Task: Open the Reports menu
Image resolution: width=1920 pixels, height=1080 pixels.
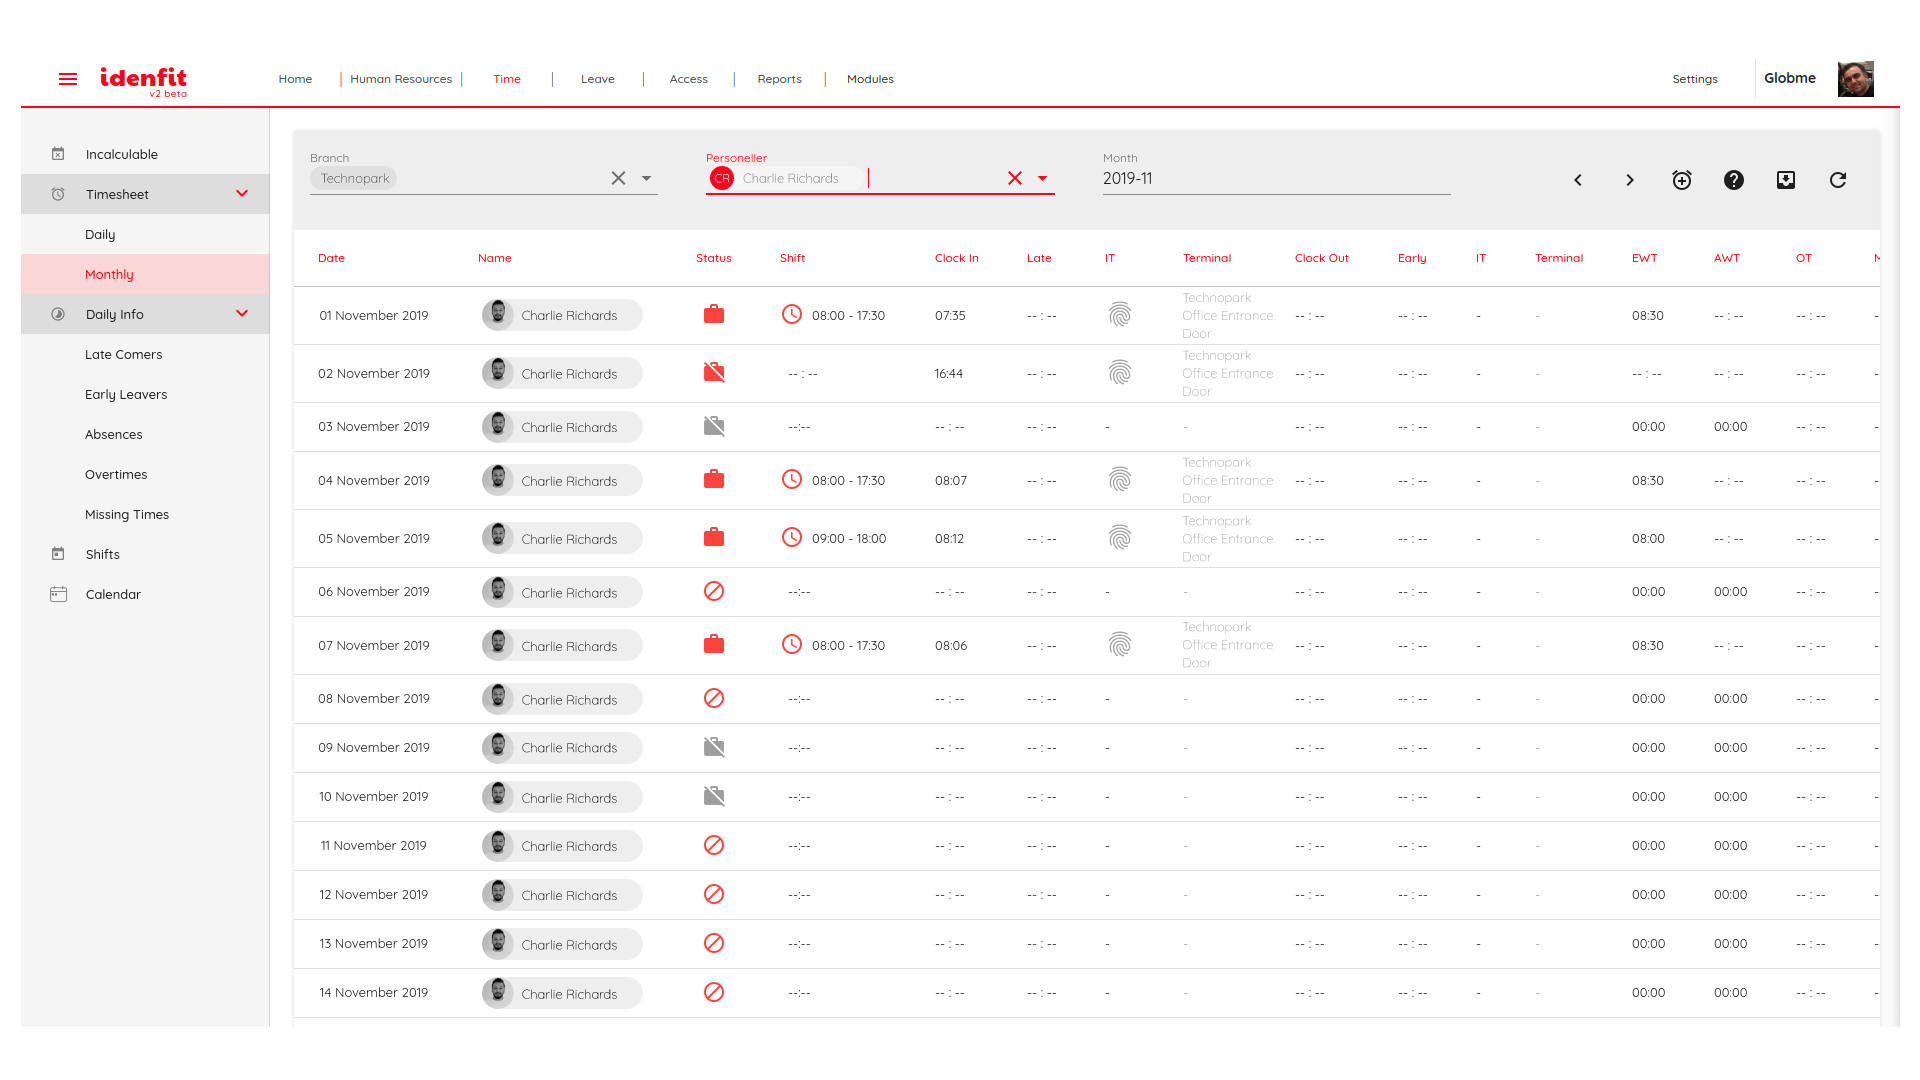Action: [x=779, y=79]
